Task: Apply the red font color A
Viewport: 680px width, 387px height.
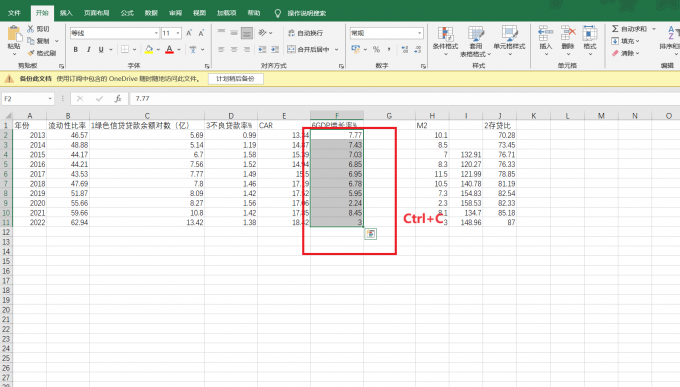Action: pyautogui.click(x=170, y=49)
